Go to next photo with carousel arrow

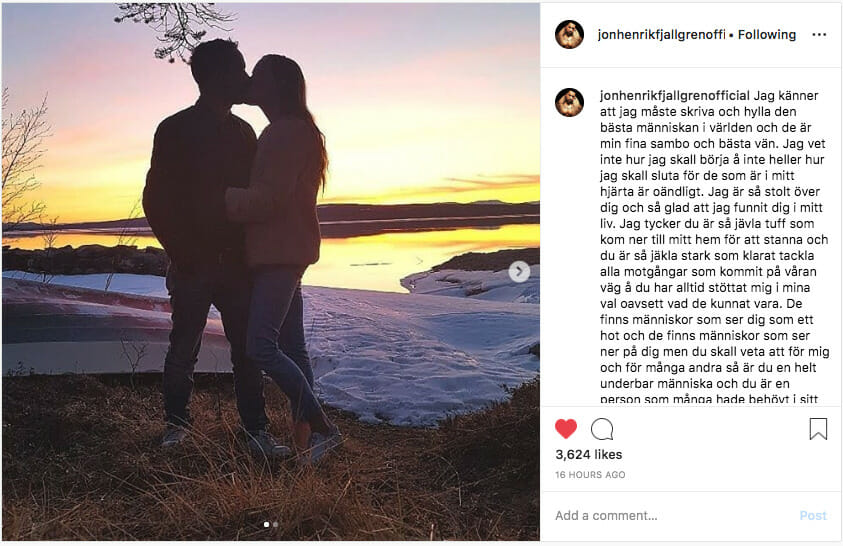[x=519, y=271]
